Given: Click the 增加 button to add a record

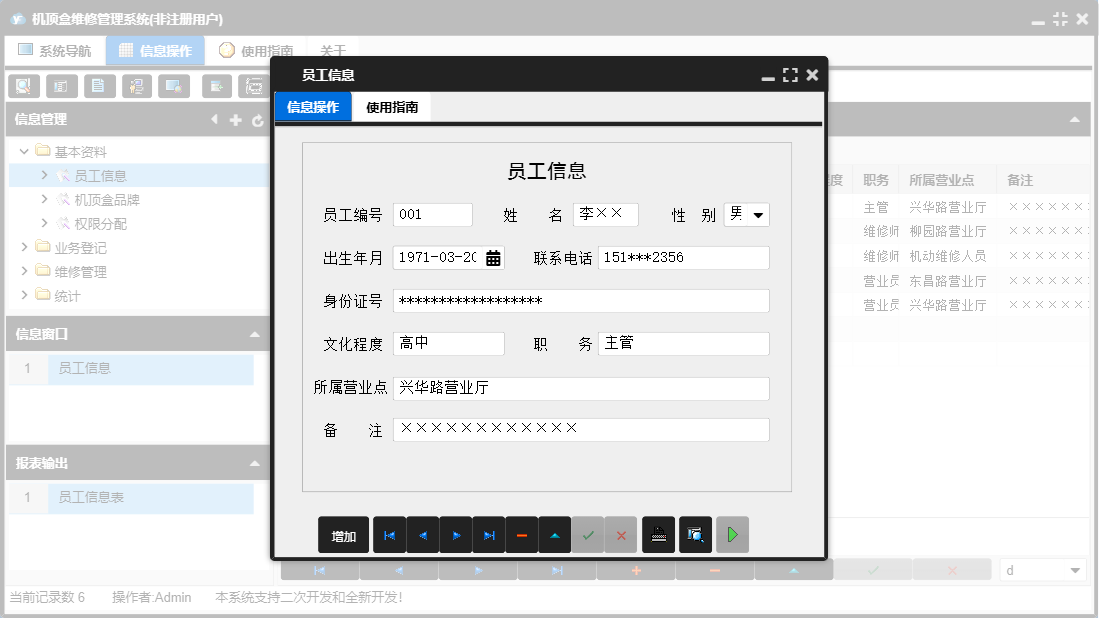Looking at the screenshot, I should click(343, 534).
